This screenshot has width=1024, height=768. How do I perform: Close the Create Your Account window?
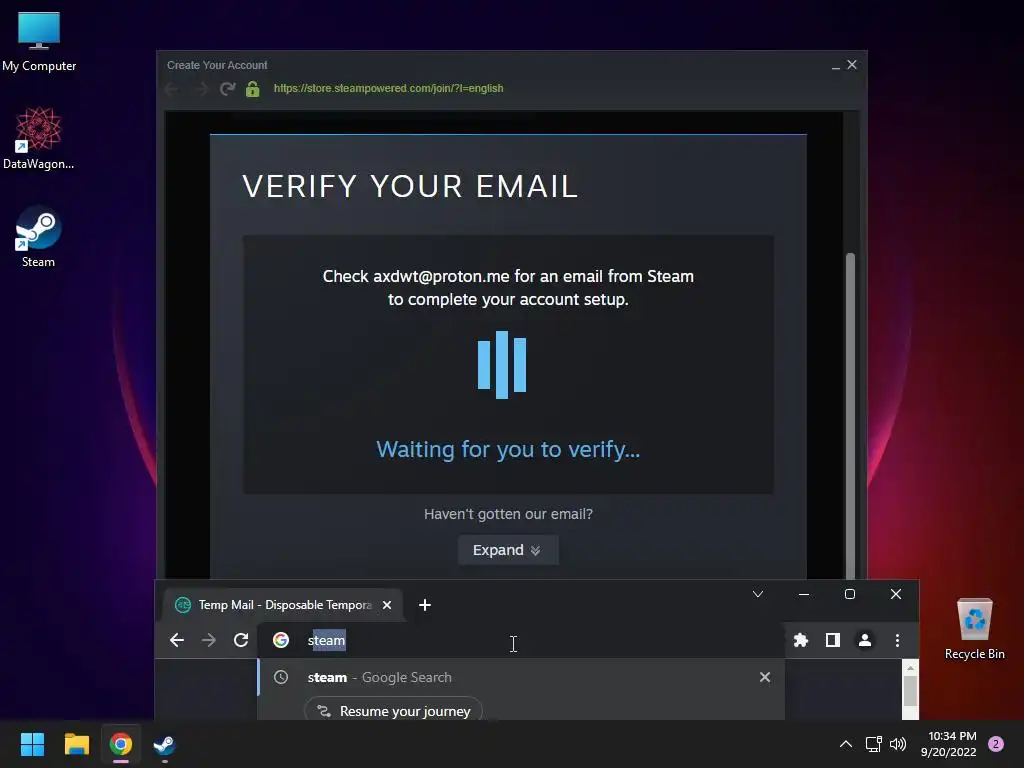pos(852,65)
